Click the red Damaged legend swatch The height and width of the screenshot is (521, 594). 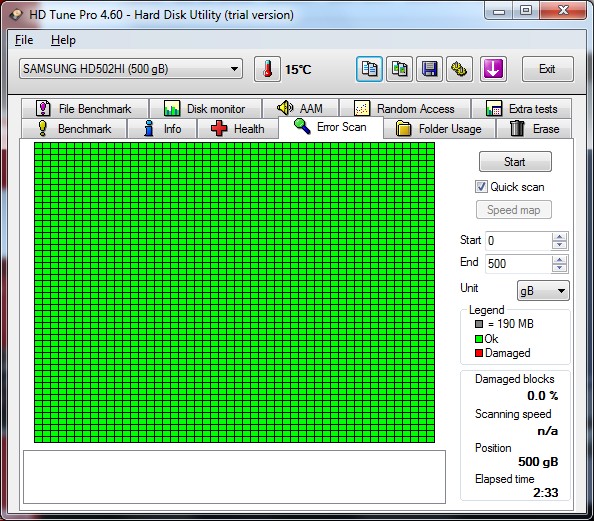click(479, 353)
